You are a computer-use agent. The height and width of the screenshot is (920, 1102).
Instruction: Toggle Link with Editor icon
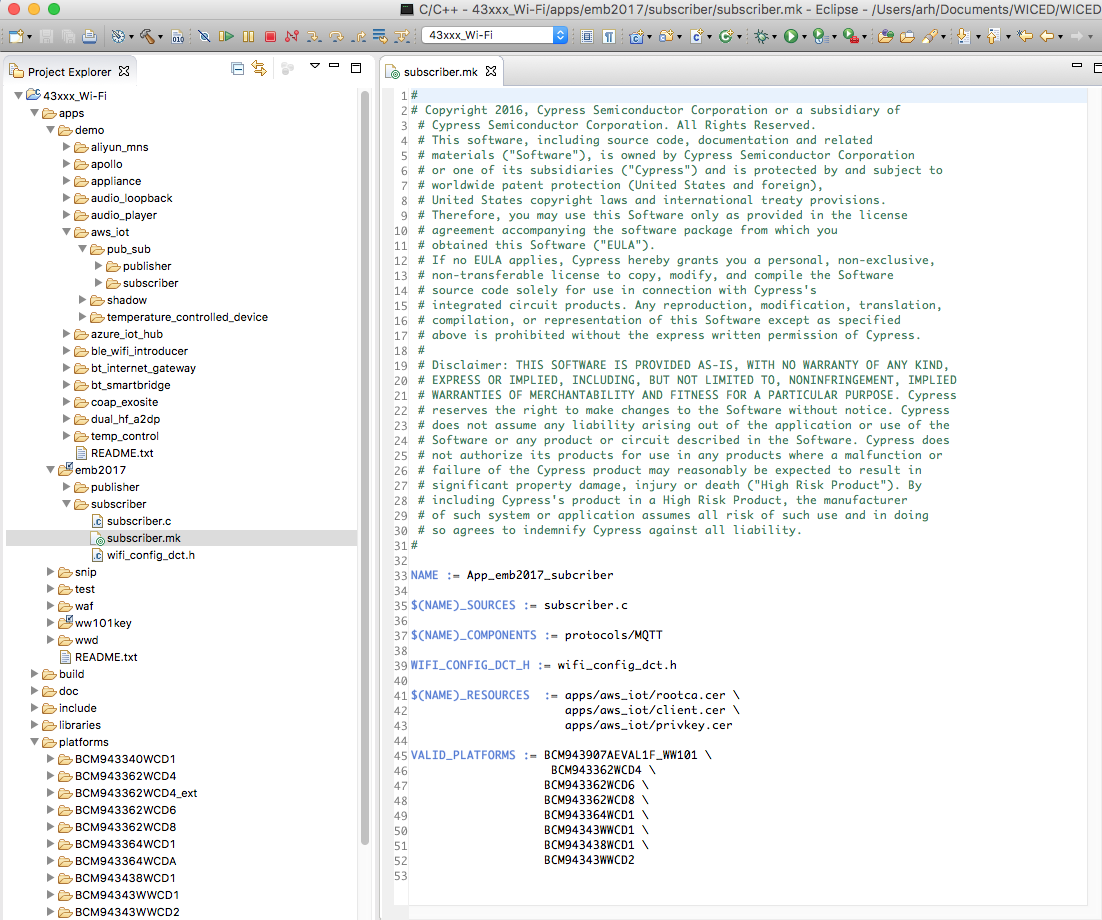pos(259,68)
